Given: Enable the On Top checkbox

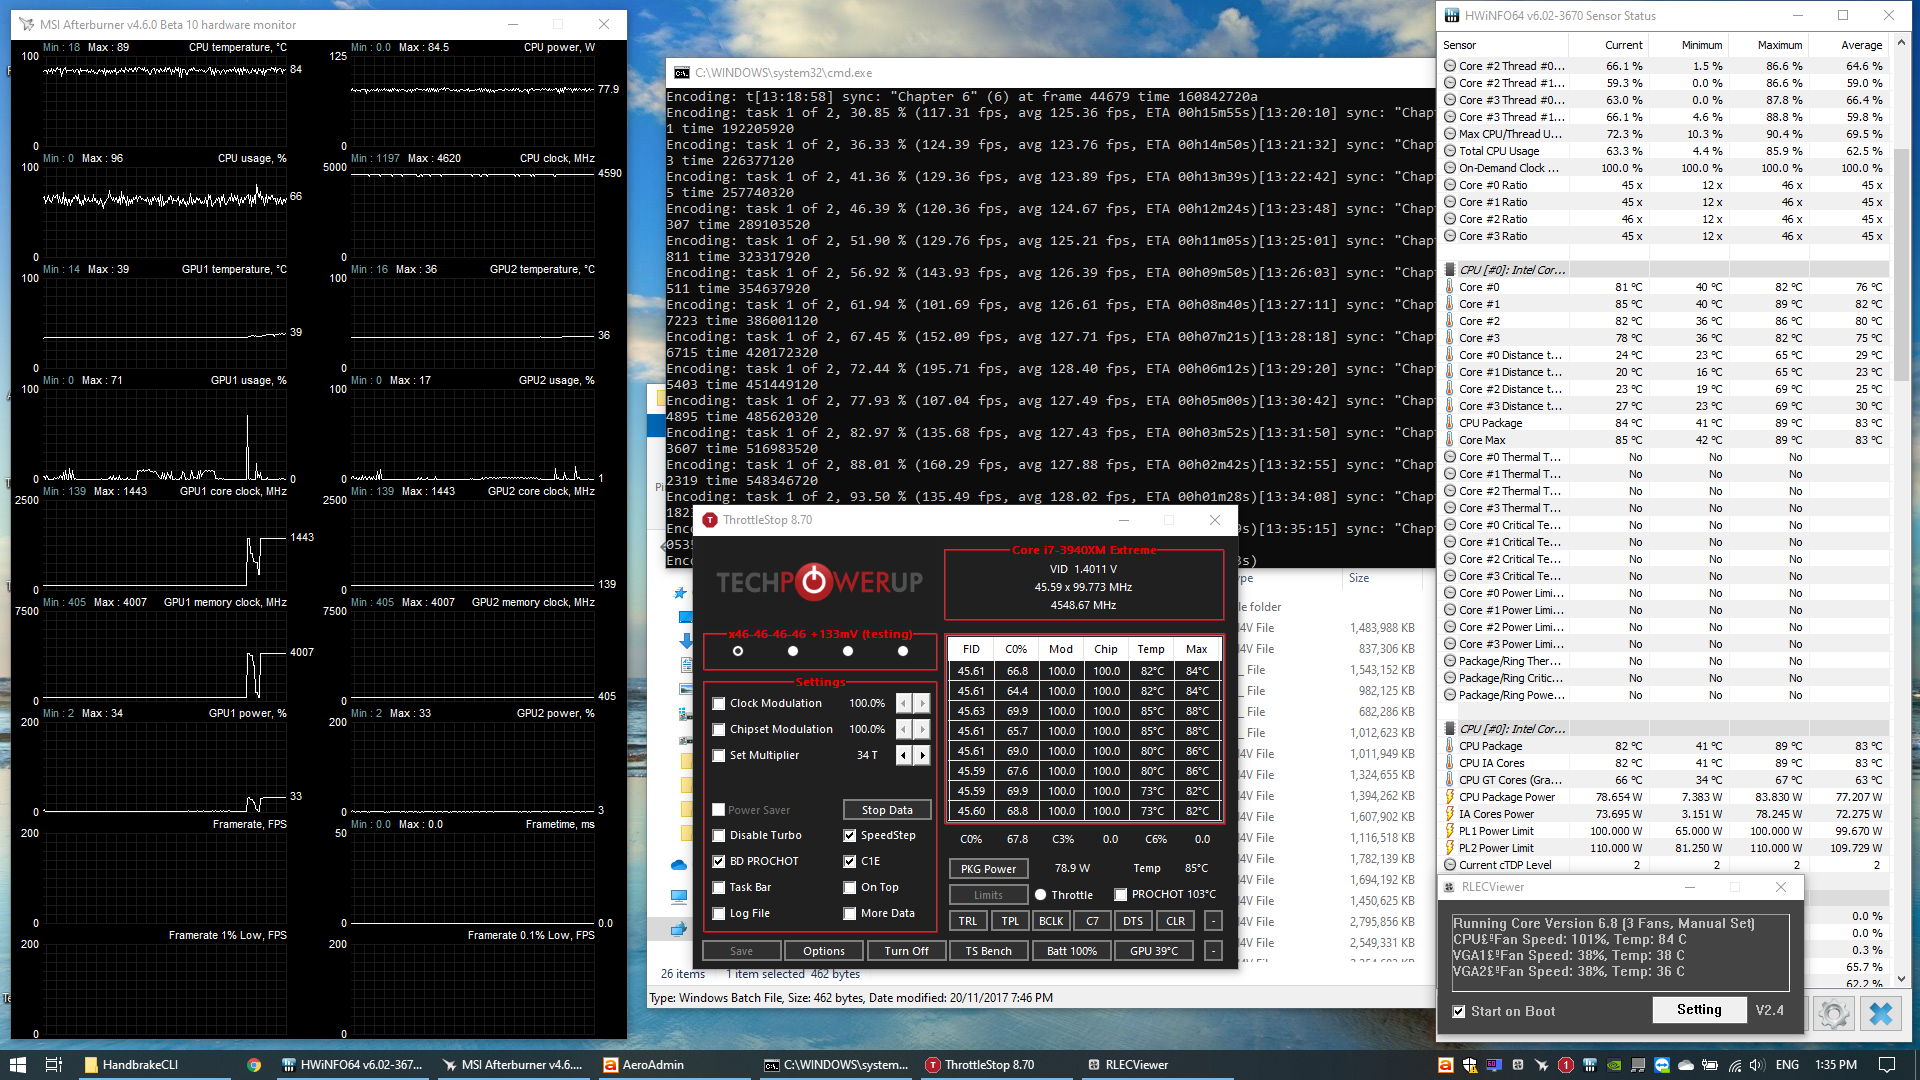Looking at the screenshot, I should (x=850, y=888).
